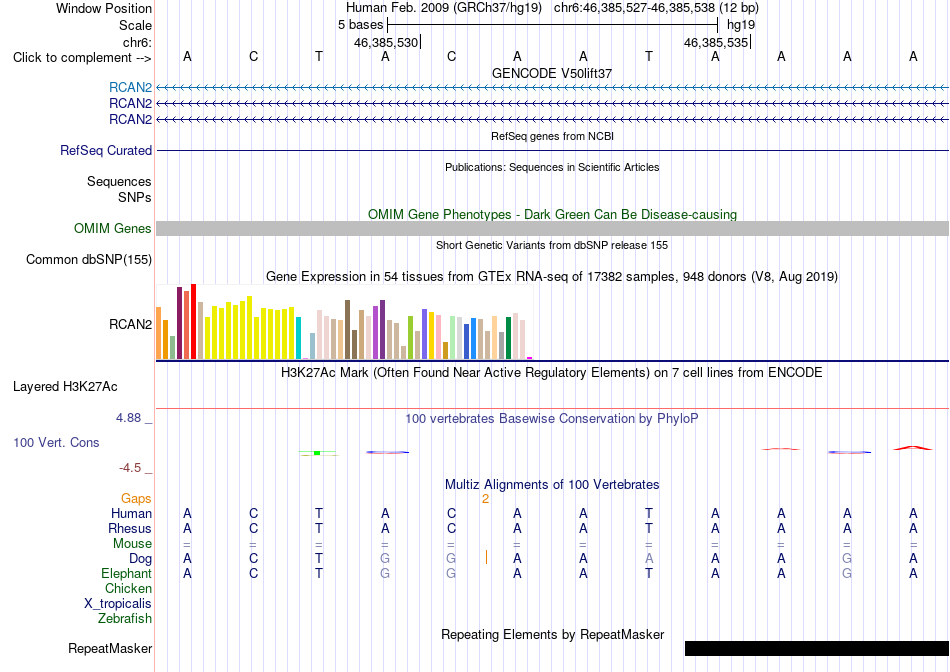Click the GENCODE V50lift37 track title

[x=552, y=73]
